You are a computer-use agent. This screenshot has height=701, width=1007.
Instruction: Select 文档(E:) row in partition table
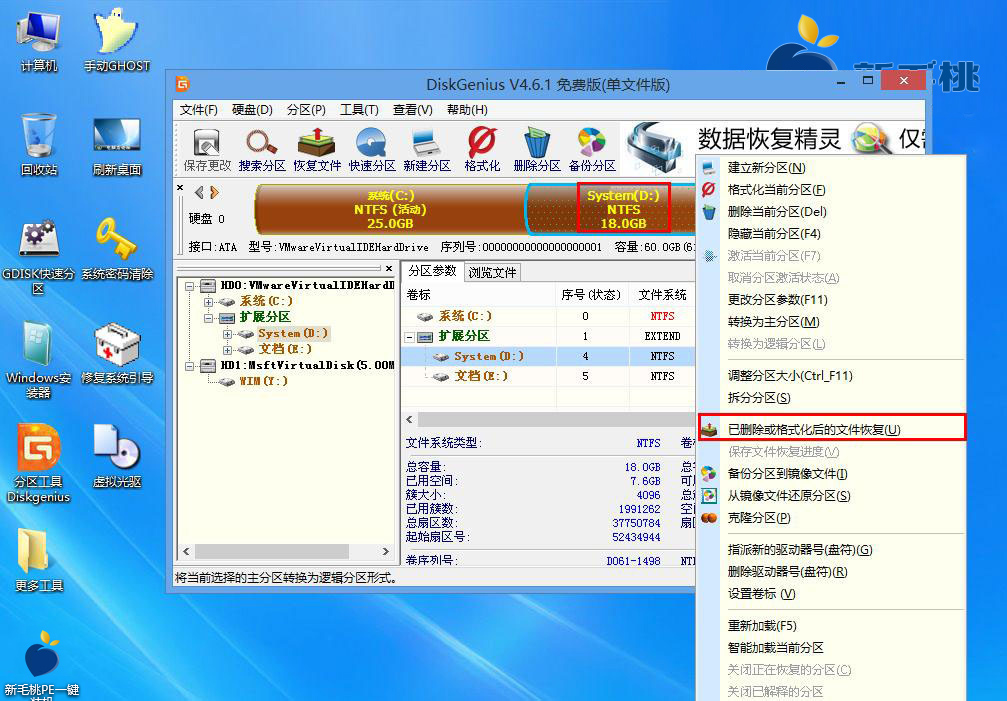(x=548, y=376)
